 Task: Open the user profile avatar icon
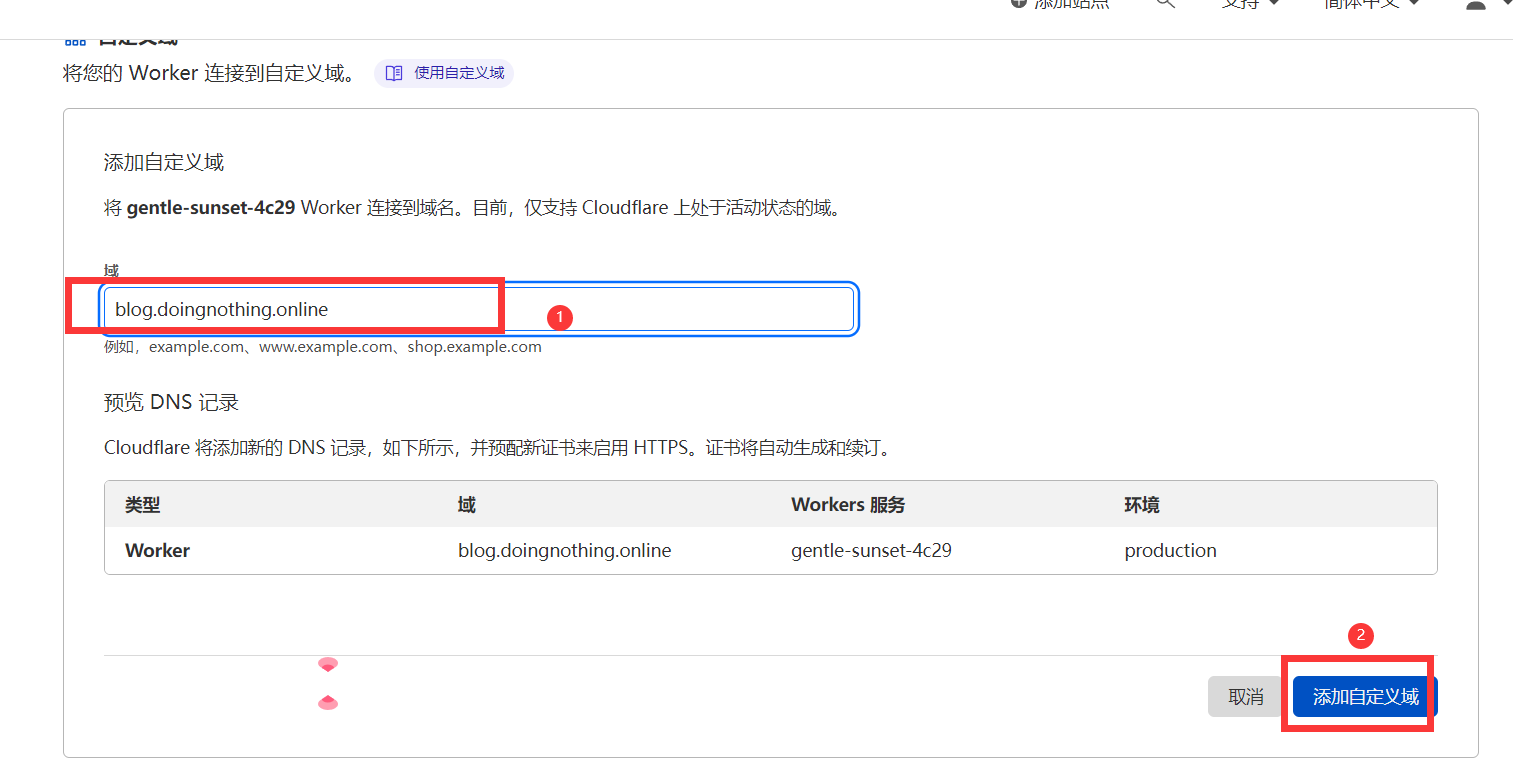[1475, 5]
